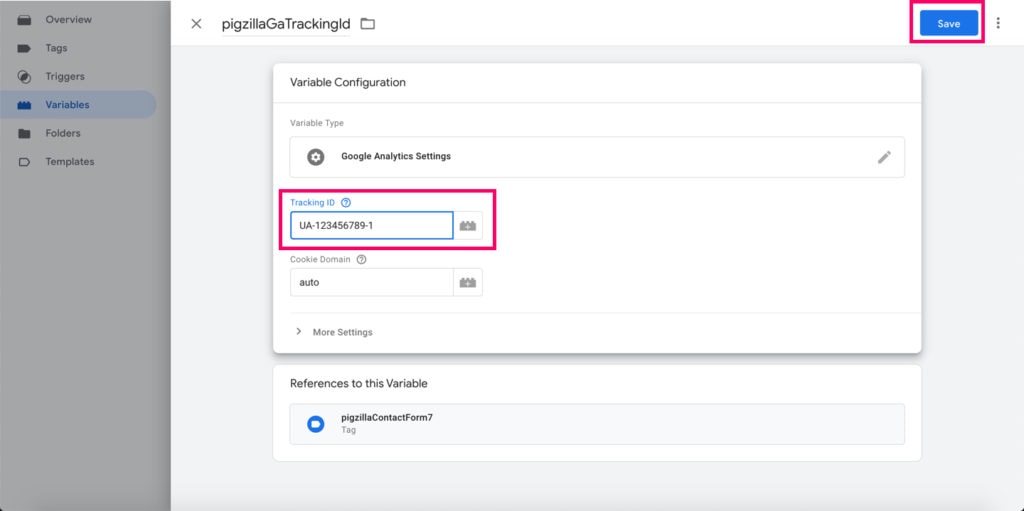This screenshot has width=1024, height=511.
Task: Click the Variable Configuration heading
Action: pos(347,82)
